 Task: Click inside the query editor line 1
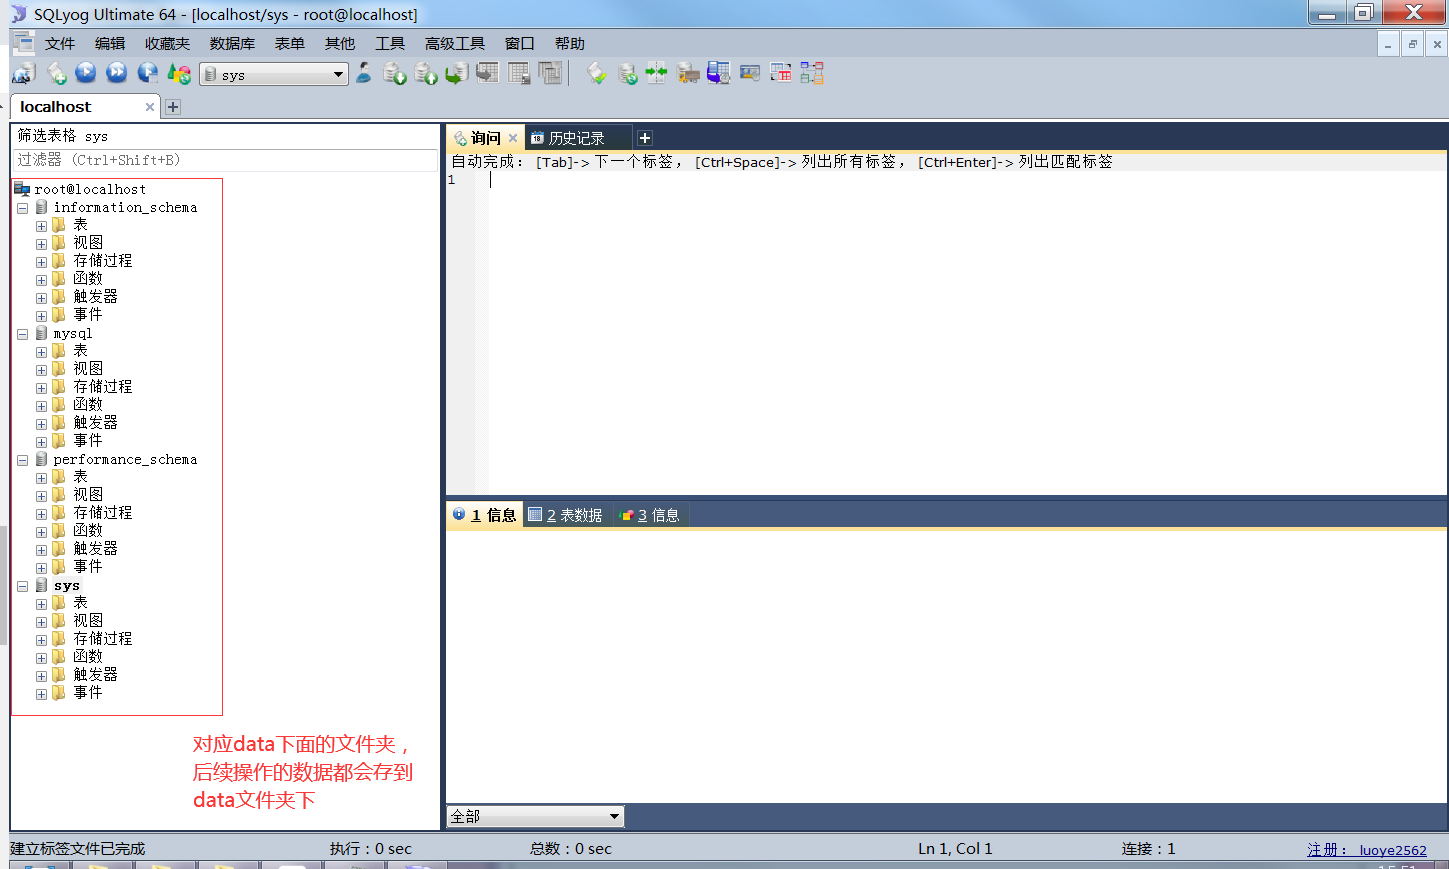click(965, 180)
